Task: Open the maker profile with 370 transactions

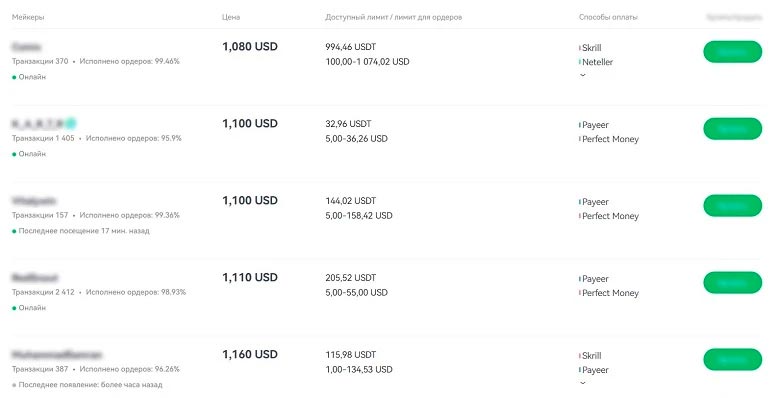Action: pyautogui.click(x=27, y=47)
